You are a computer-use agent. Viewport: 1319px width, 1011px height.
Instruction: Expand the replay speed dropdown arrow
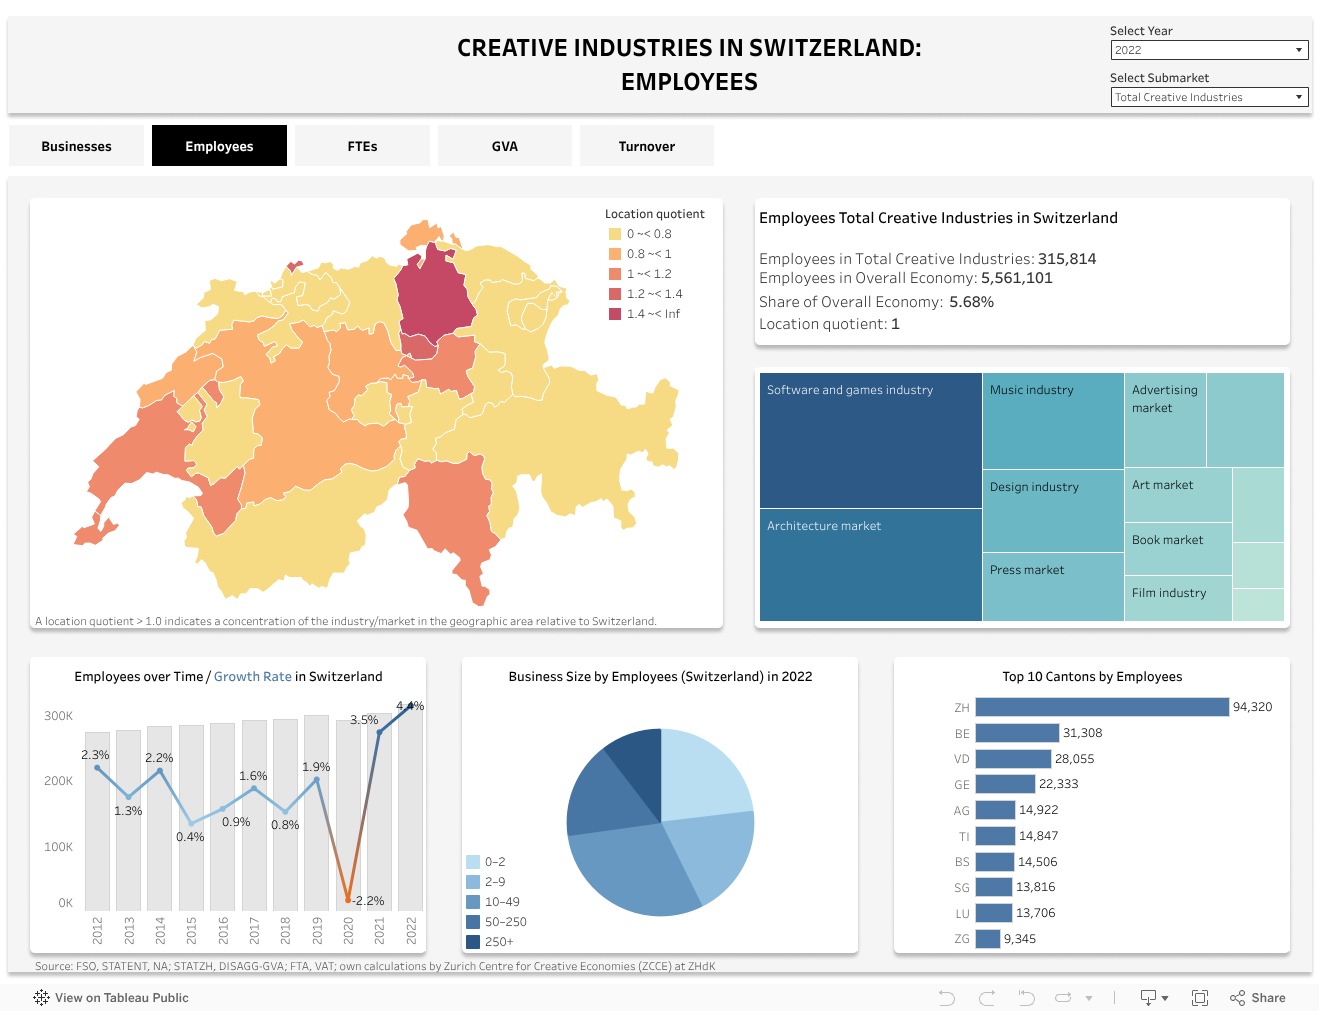(x=1089, y=998)
